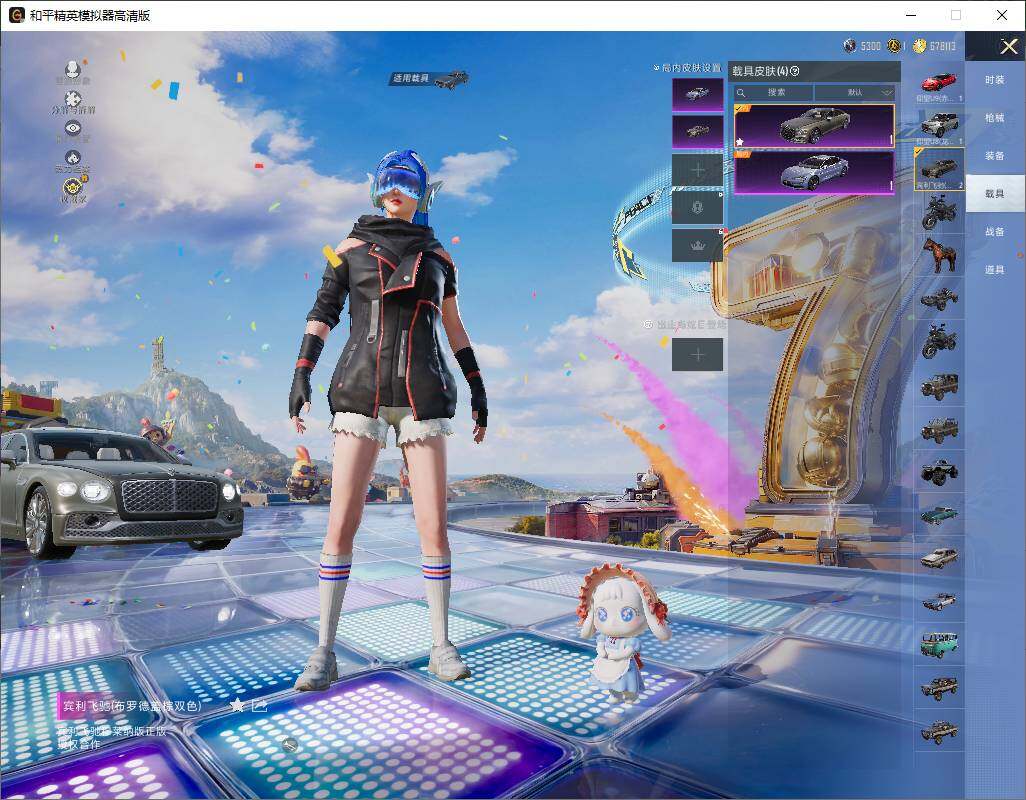This screenshot has width=1026, height=800.
Task: Choose the brown horse in the vehicle list
Action: click(939, 254)
